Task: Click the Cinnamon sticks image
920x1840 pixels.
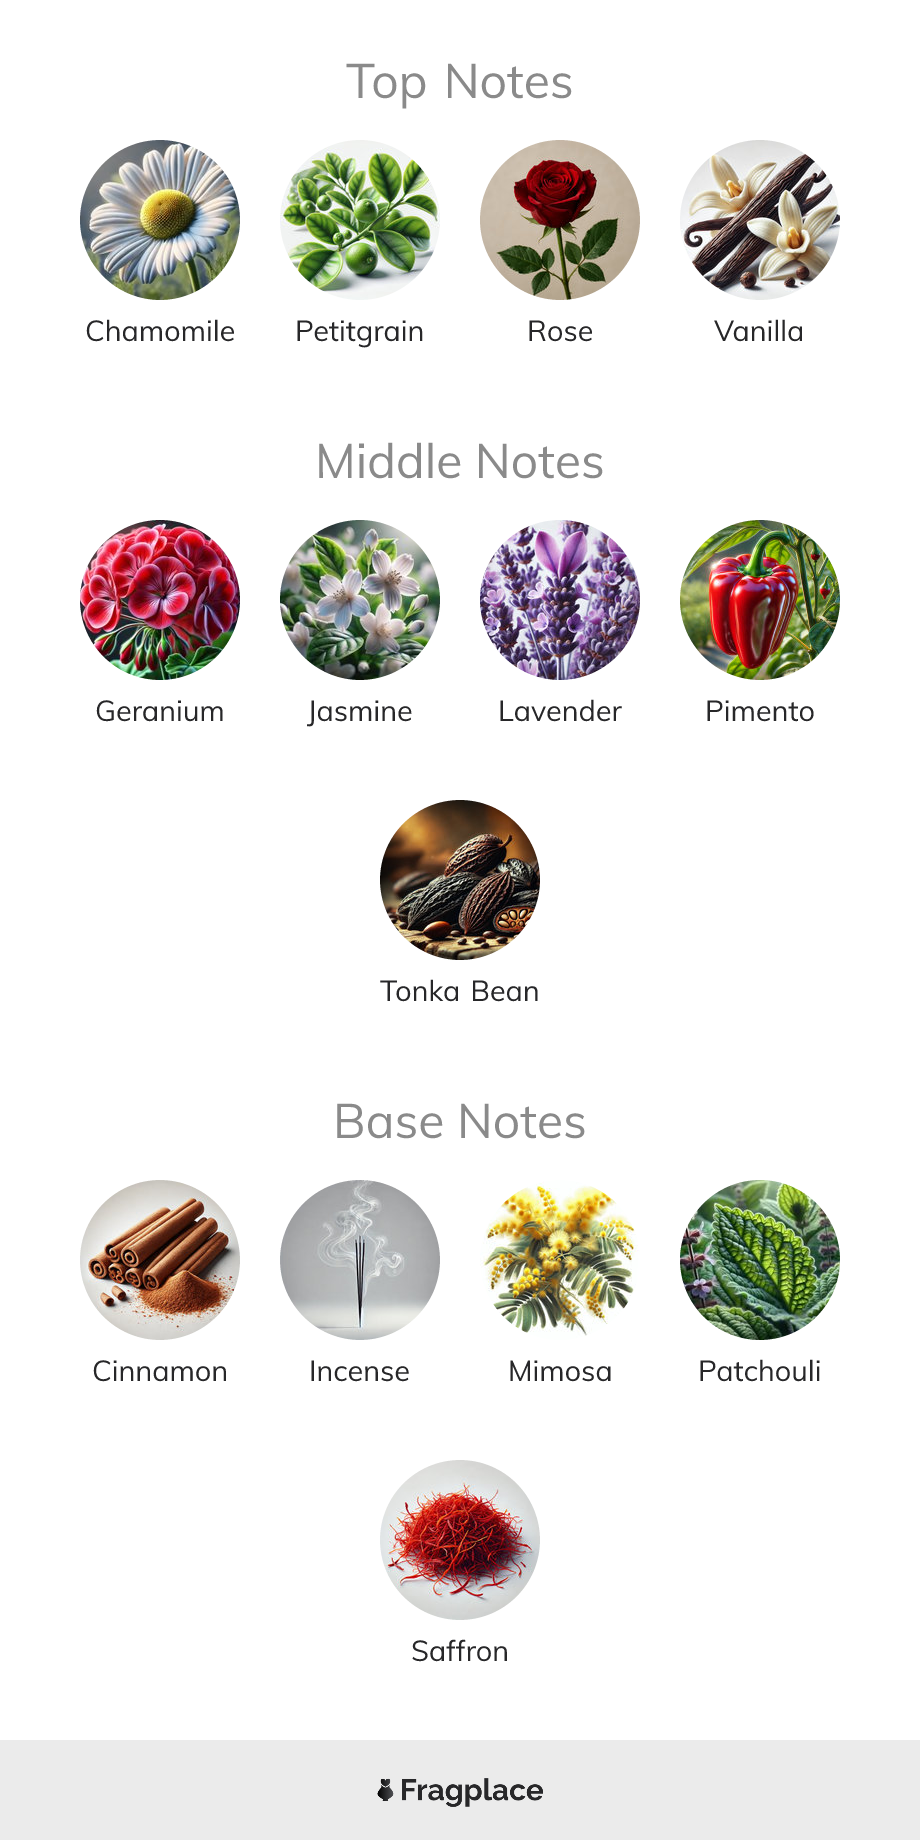Action: tap(160, 1260)
